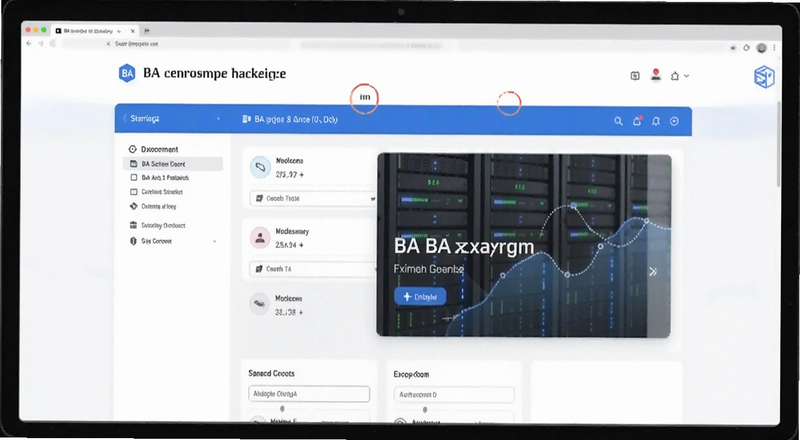Image resolution: width=800 pixels, height=440 pixels.
Task: Open the blue cube icon at browser right edge
Action: click(764, 77)
